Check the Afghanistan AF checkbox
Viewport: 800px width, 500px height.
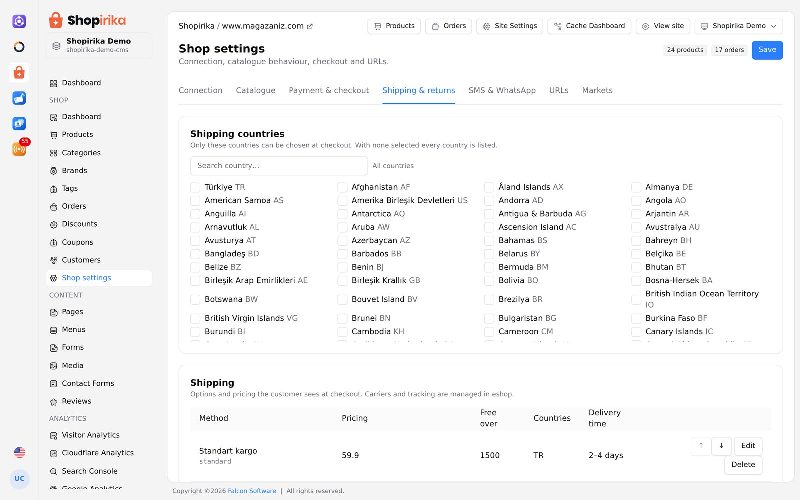point(342,187)
